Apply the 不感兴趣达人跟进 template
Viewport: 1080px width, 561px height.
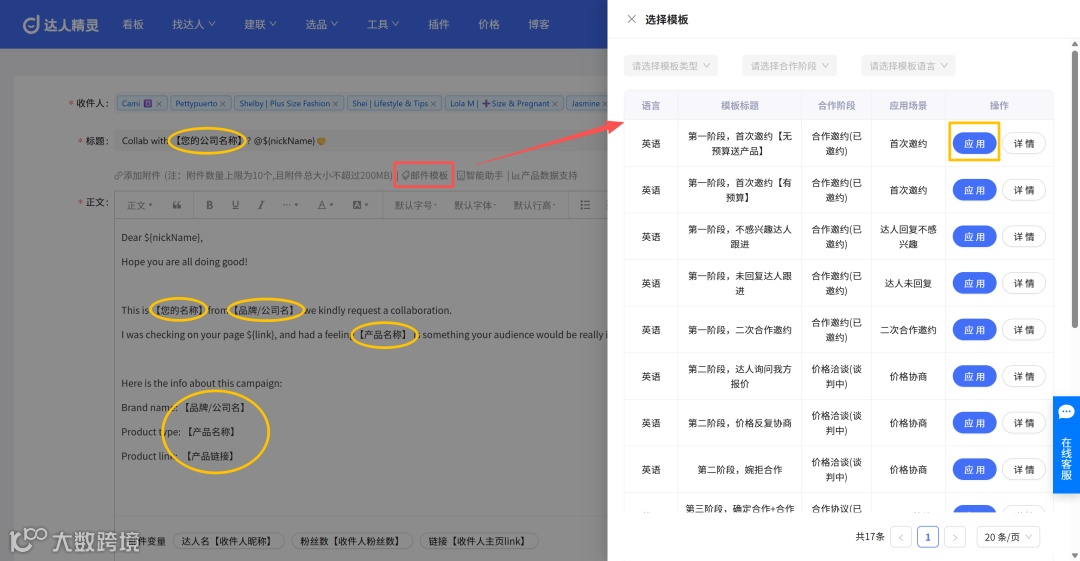click(974, 236)
